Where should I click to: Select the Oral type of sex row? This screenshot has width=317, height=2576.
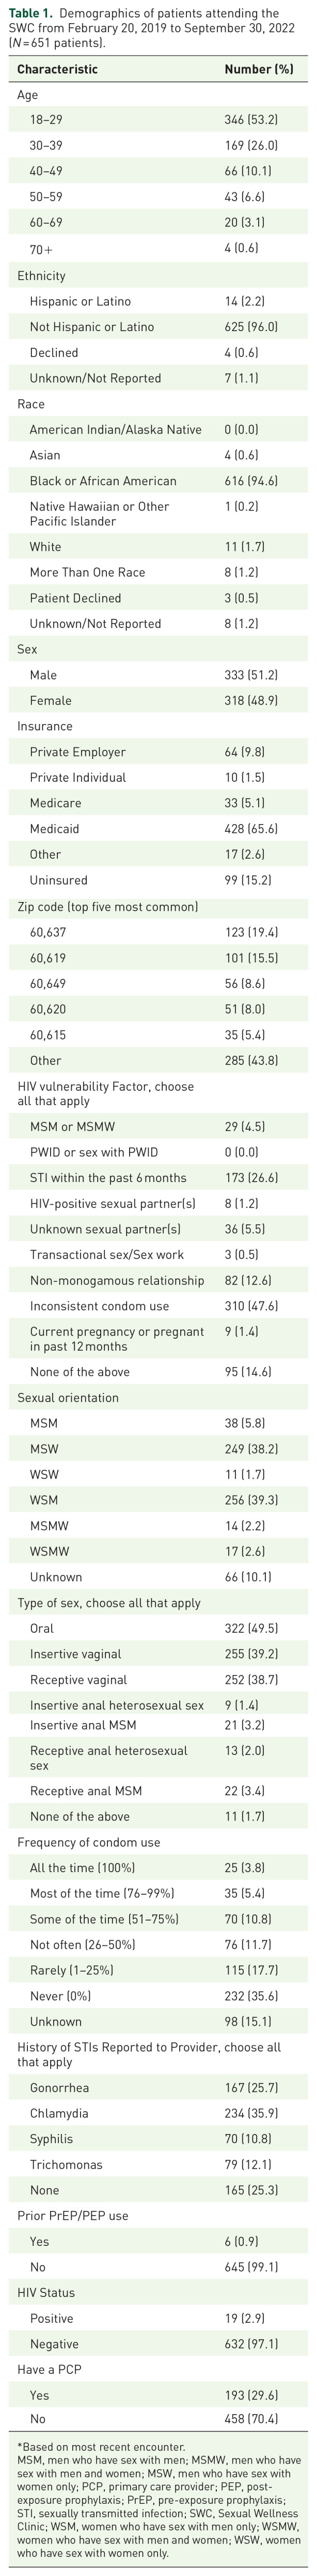coord(158,1628)
